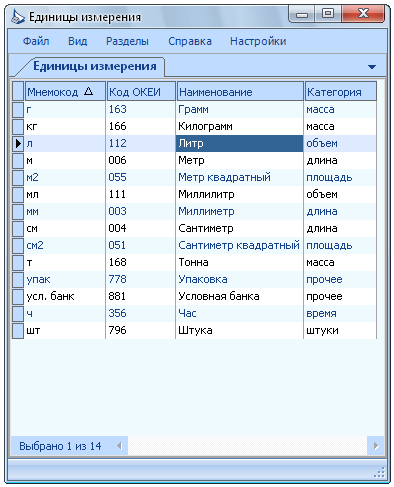This screenshot has height=487, width=394.
Task: Tick the row selector for Упаковка
Action: 18,280
